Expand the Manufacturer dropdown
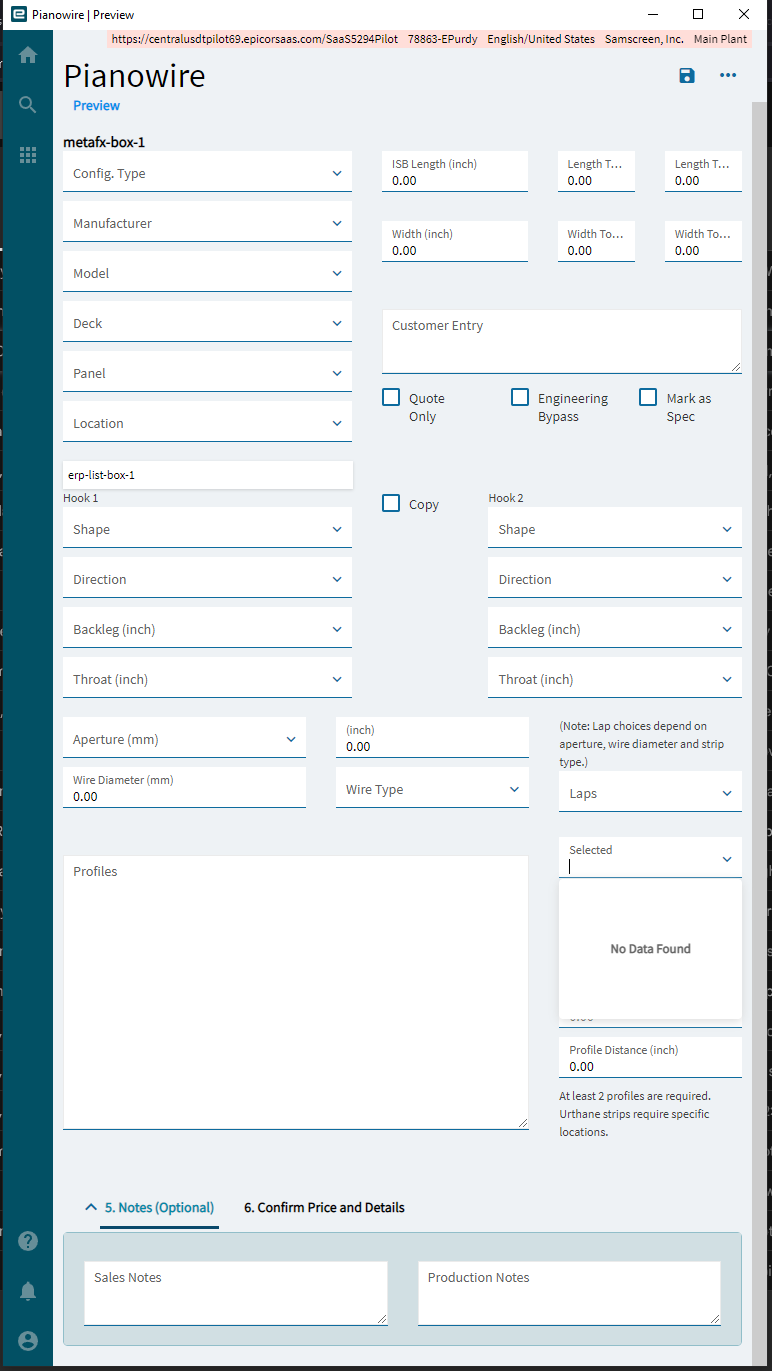 click(x=207, y=222)
